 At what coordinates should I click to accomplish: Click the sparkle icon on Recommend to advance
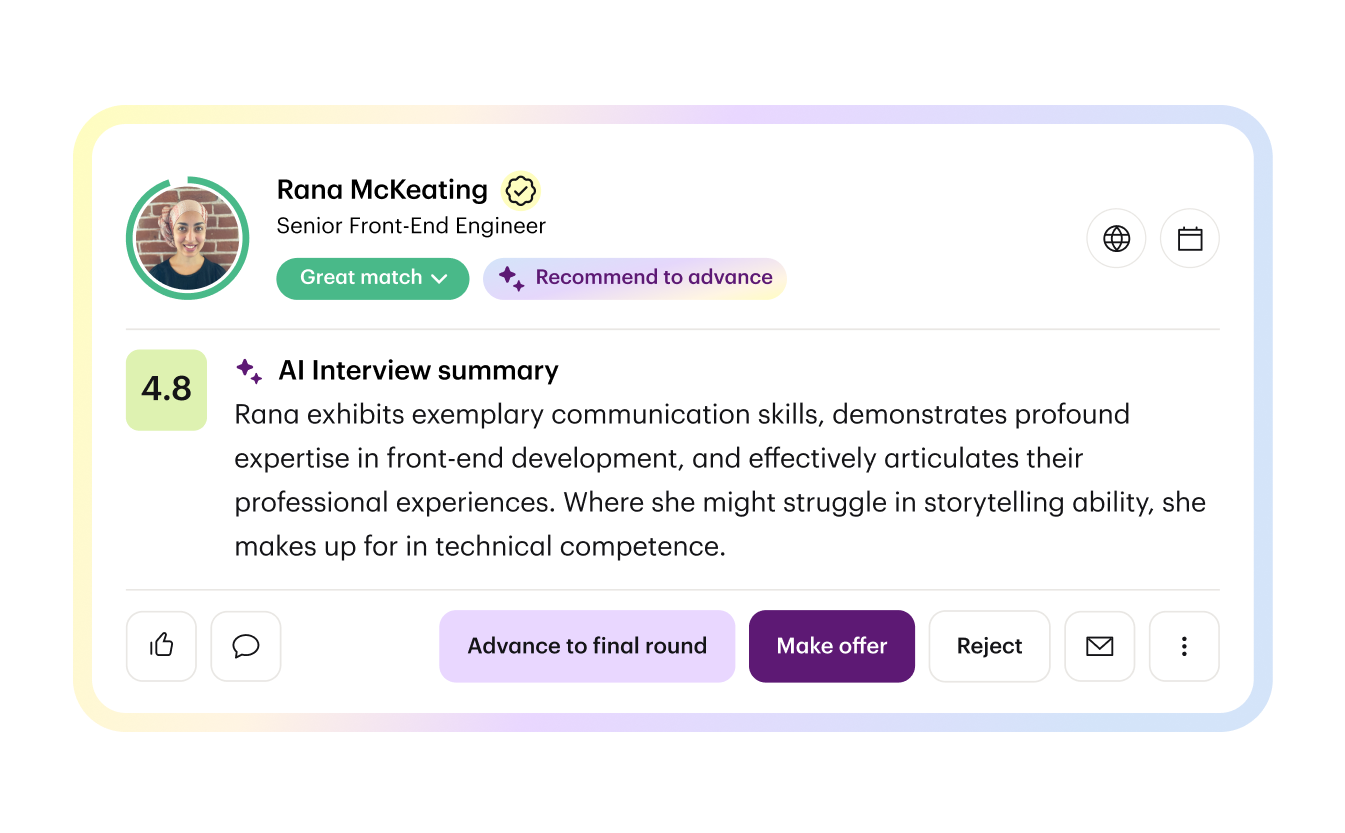(513, 279)
